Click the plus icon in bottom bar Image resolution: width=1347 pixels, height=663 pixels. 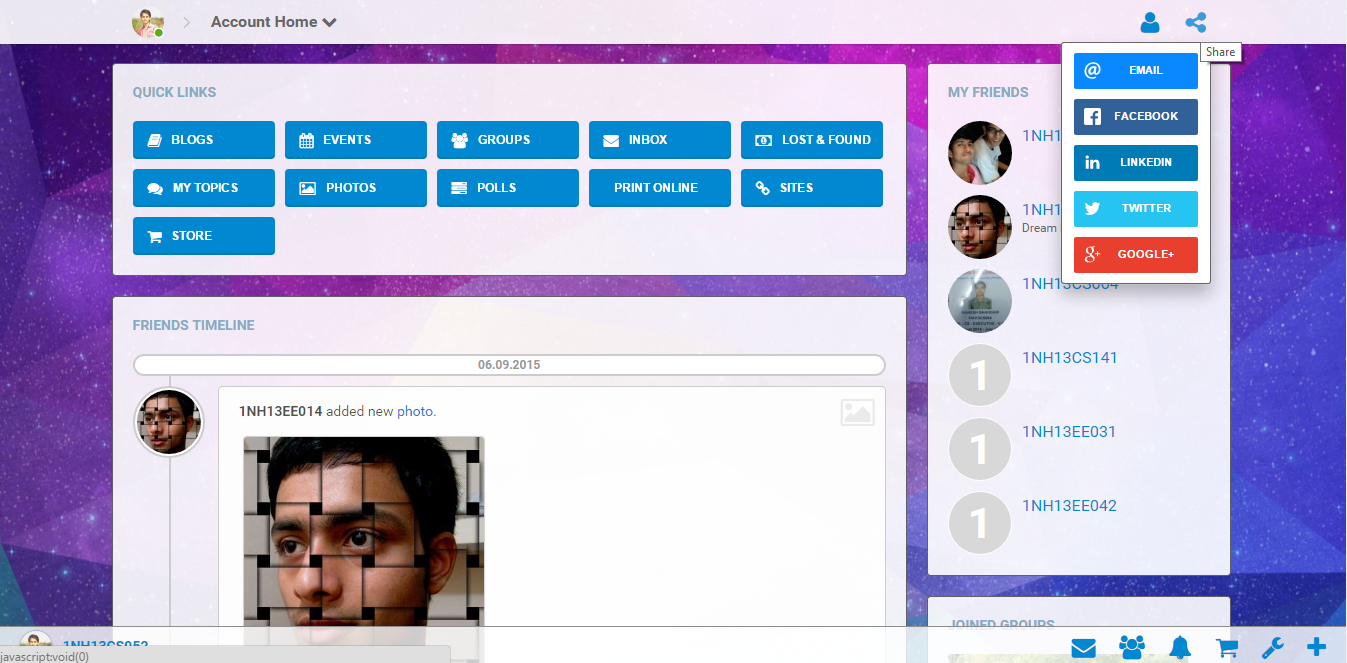click(x=1316, y=647)
